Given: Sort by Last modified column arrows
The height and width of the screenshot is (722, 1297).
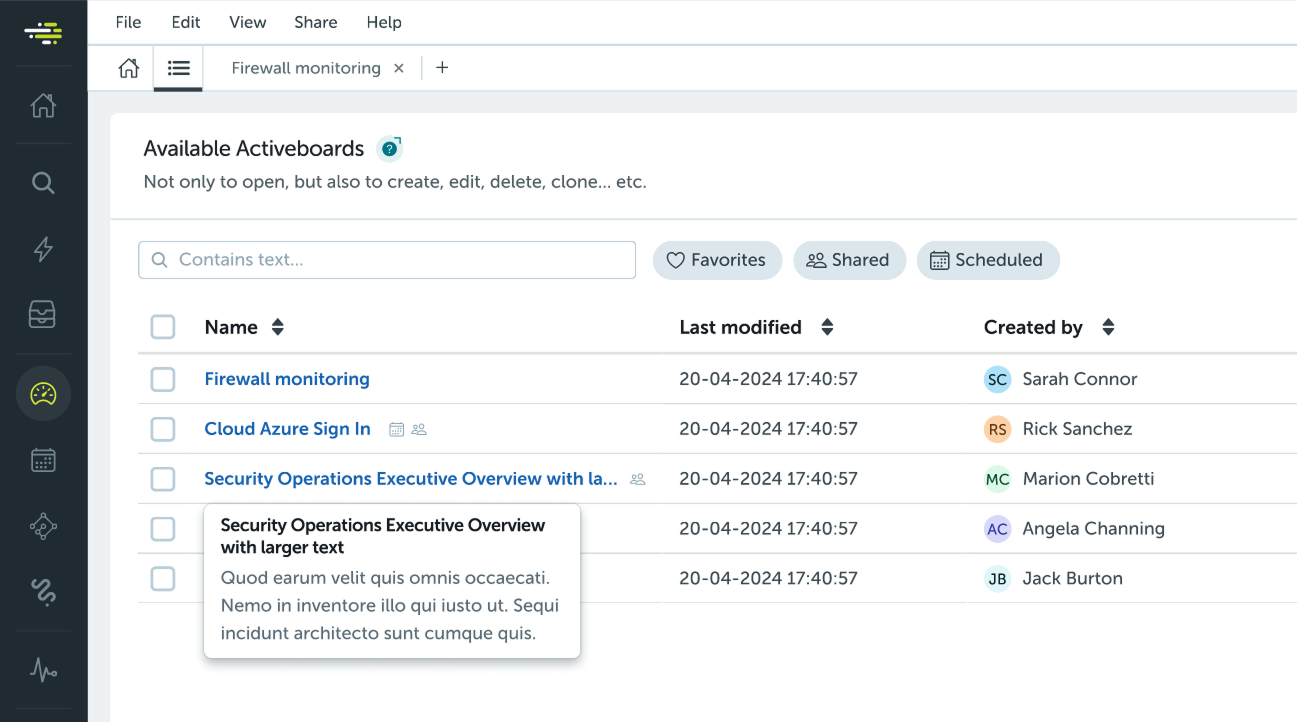Looking at the screenshot, I should click(827, 327).
